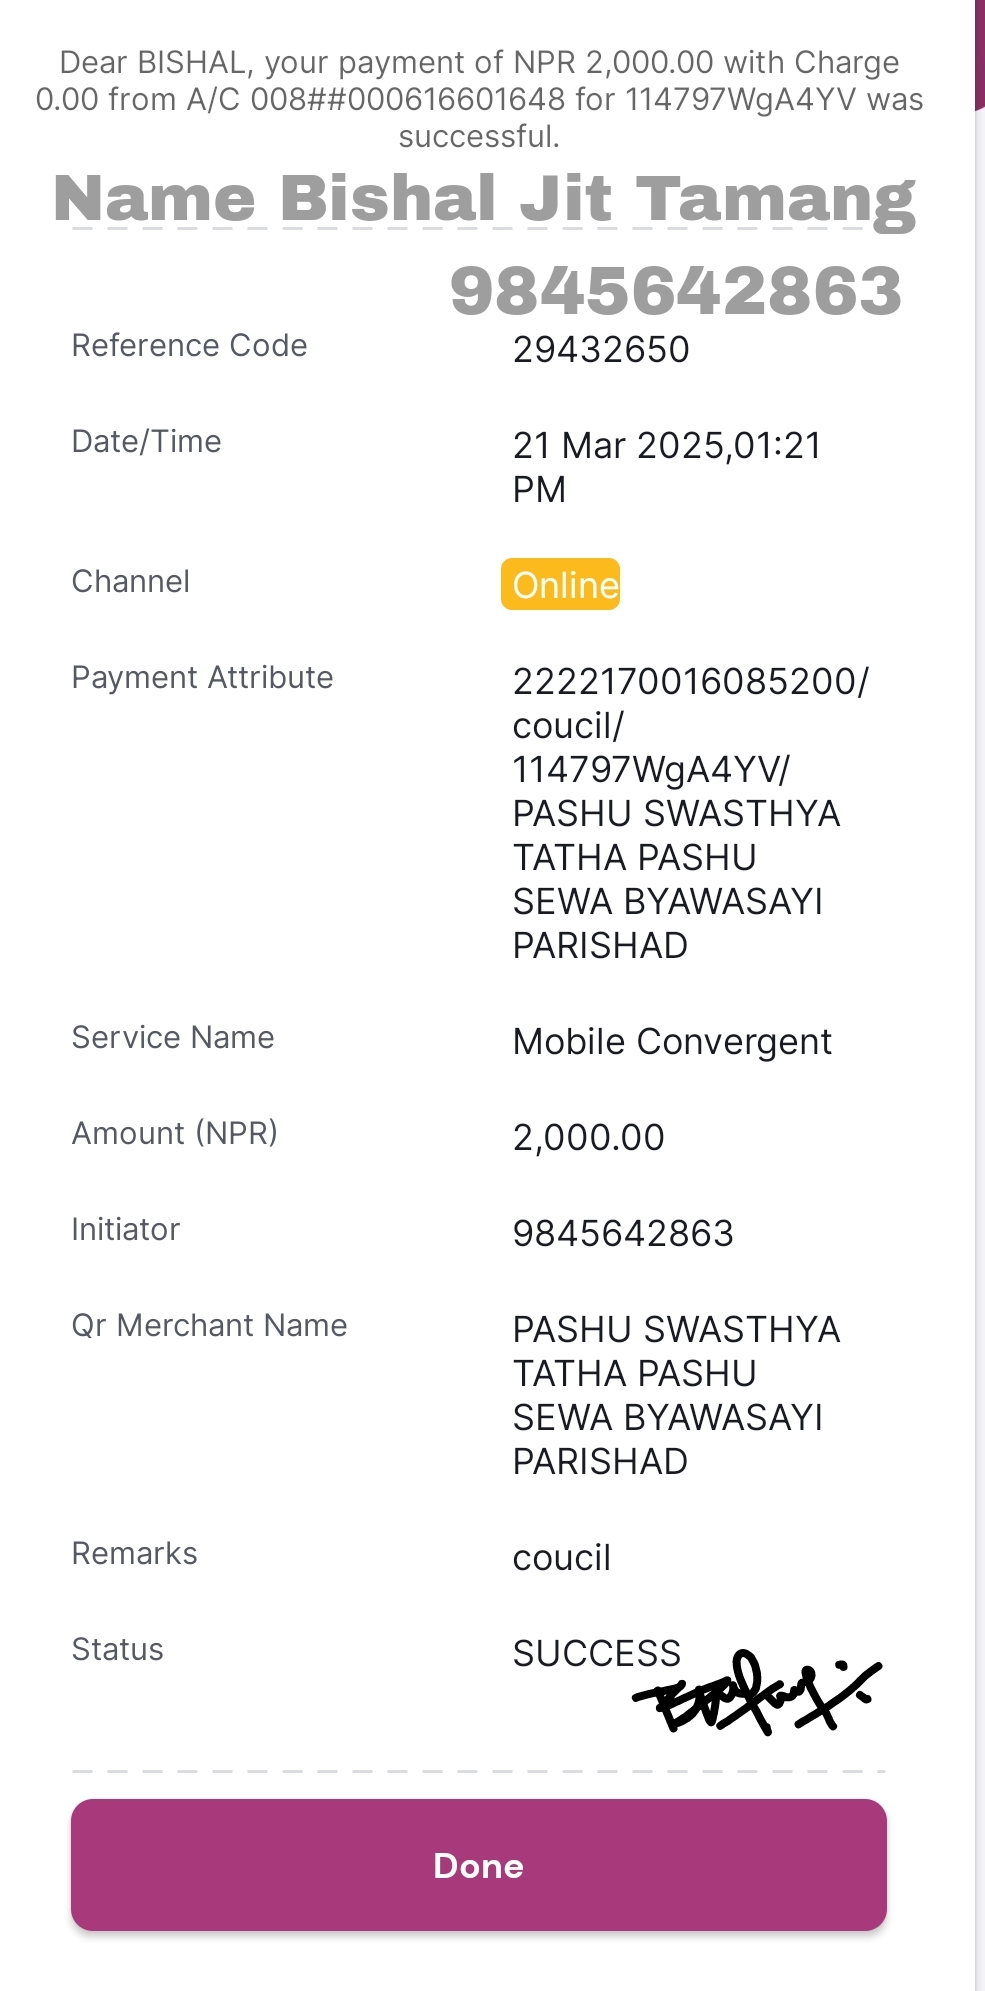Screen dimensions: 985x1991
Task: Tap the coucil remarks value
Action: click(561, 1557)
